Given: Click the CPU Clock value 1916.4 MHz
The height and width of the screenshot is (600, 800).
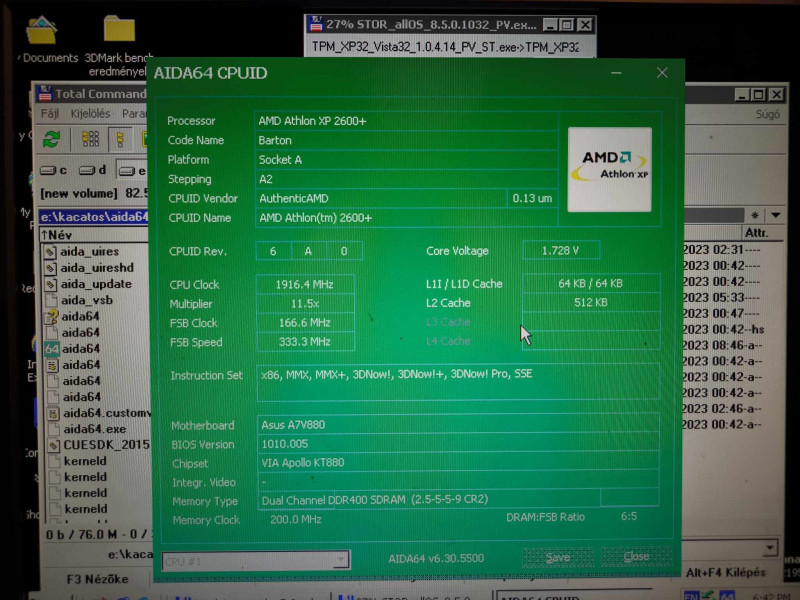Looking at the screenshot, I should (x=305, y=285).
